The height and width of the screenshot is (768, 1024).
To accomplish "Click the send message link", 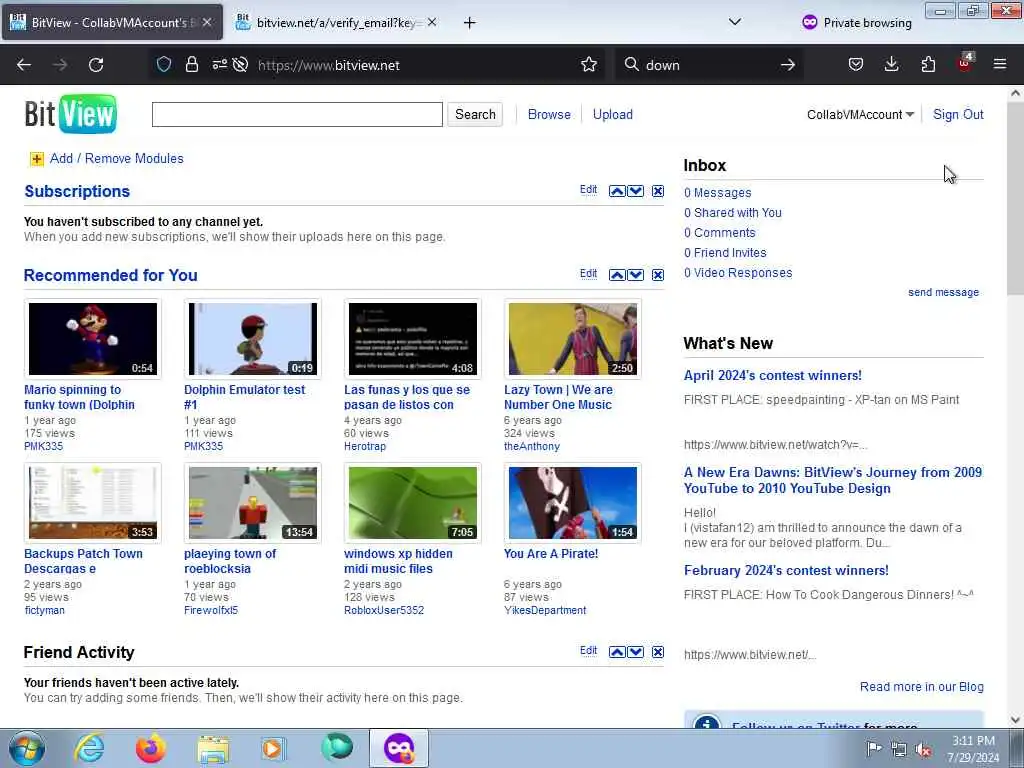I will 943,293.
